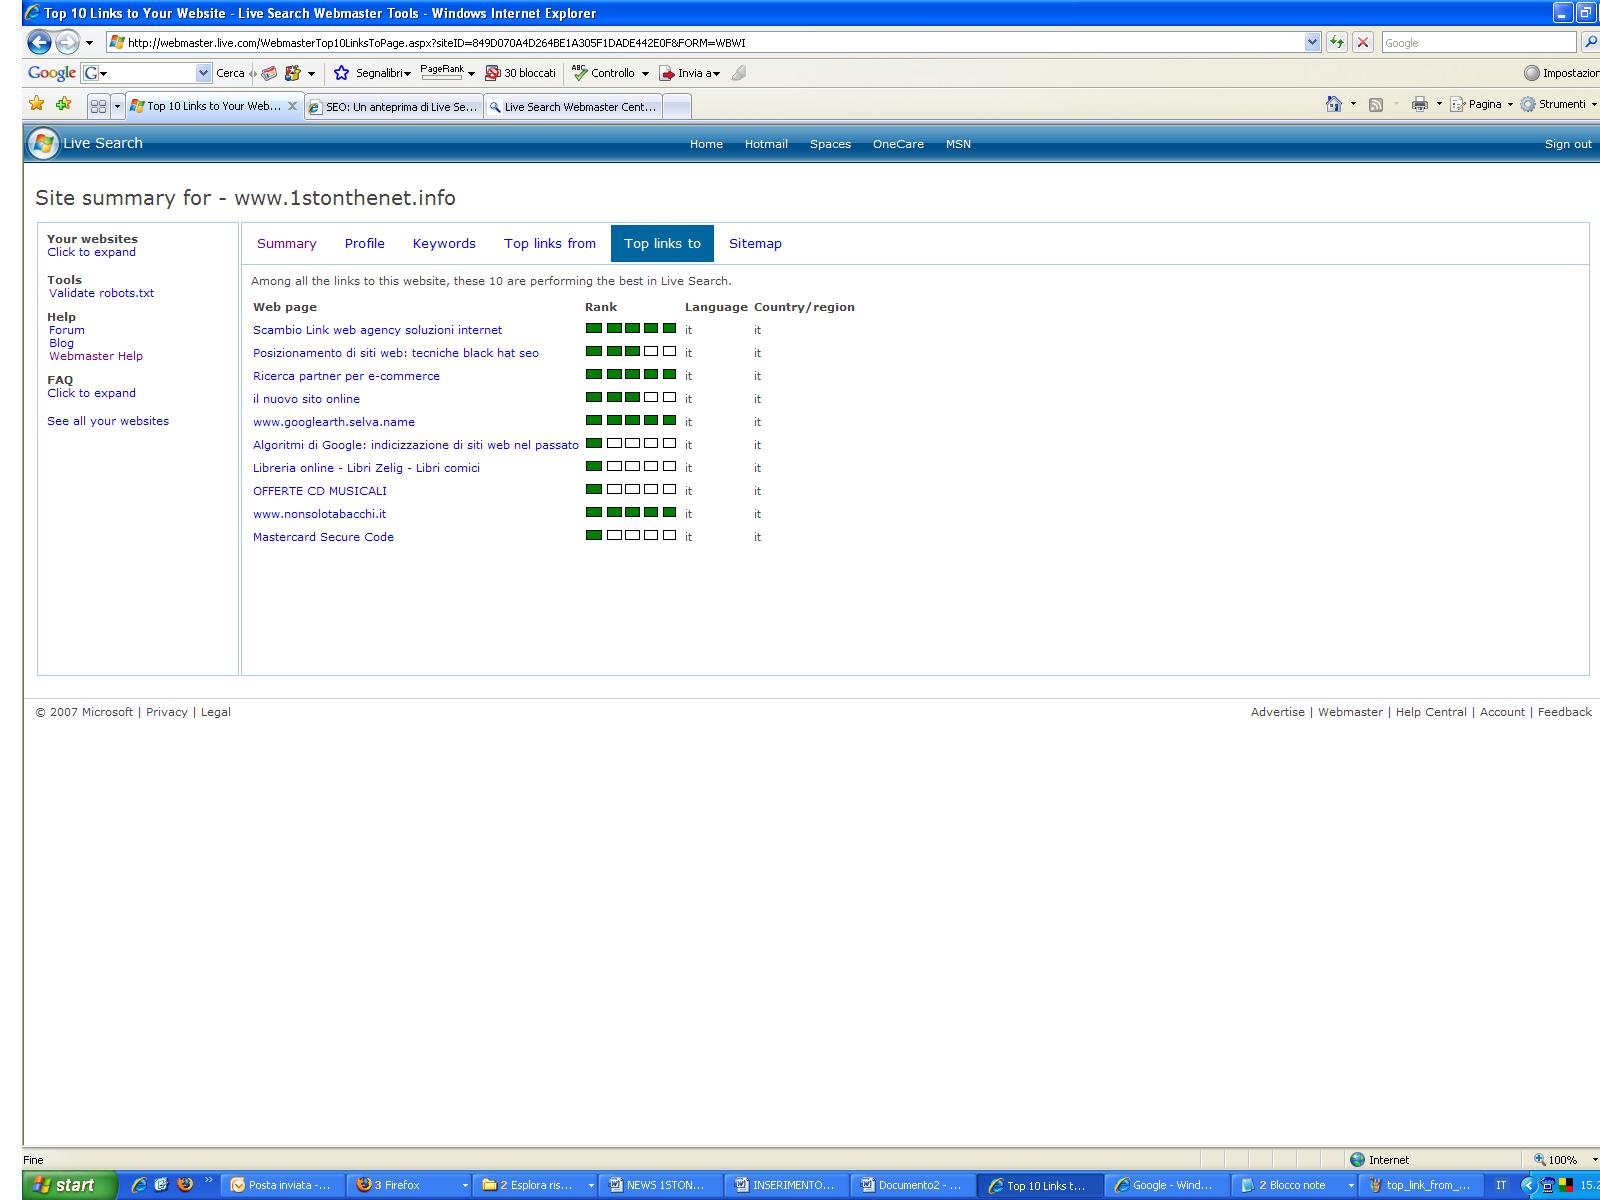Select the Summary tab
Screen dimensions: 1600x1200
pyautogui.click(x=287, y=243)
